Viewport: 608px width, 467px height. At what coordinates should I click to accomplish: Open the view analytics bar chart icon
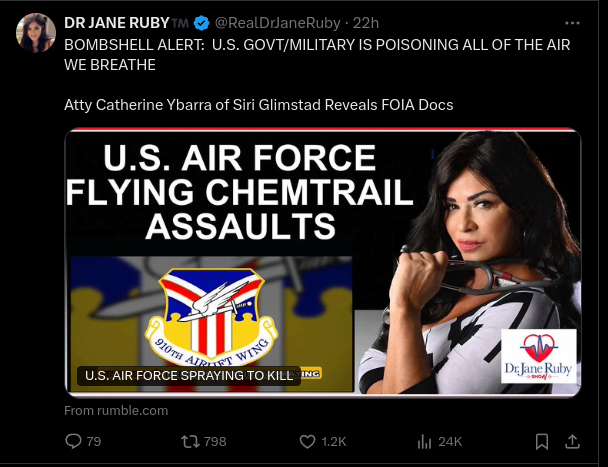423,441
